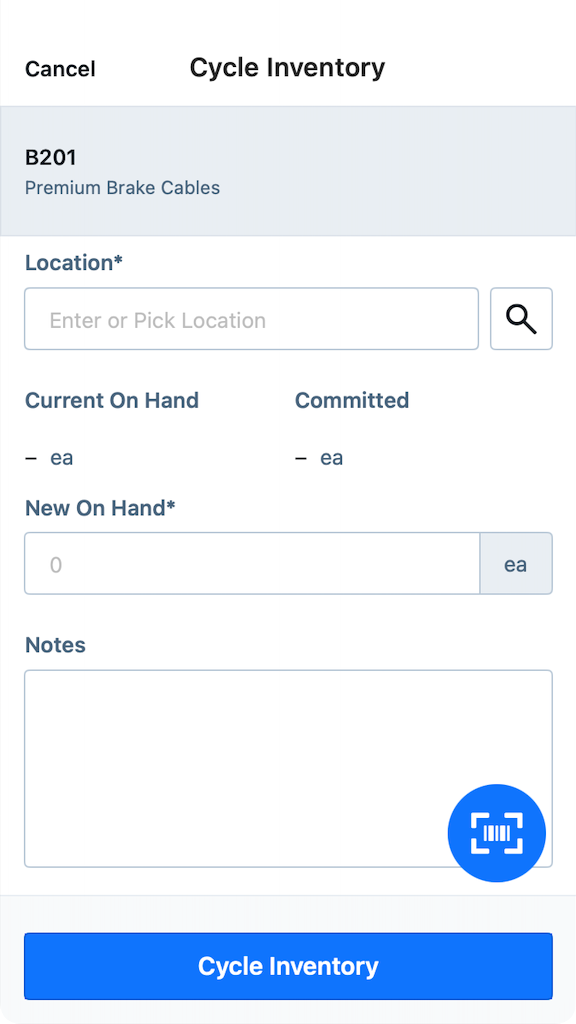Image resolution: width=576 pixels, height=1024 pixels.
Task: Select the Location* field label
Action: pyautogui.click(x=73, y=262)
